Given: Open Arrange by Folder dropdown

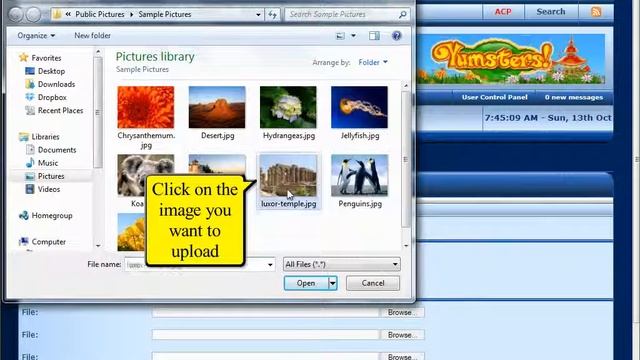Looking at the screenshot, I should coord(373,62).
